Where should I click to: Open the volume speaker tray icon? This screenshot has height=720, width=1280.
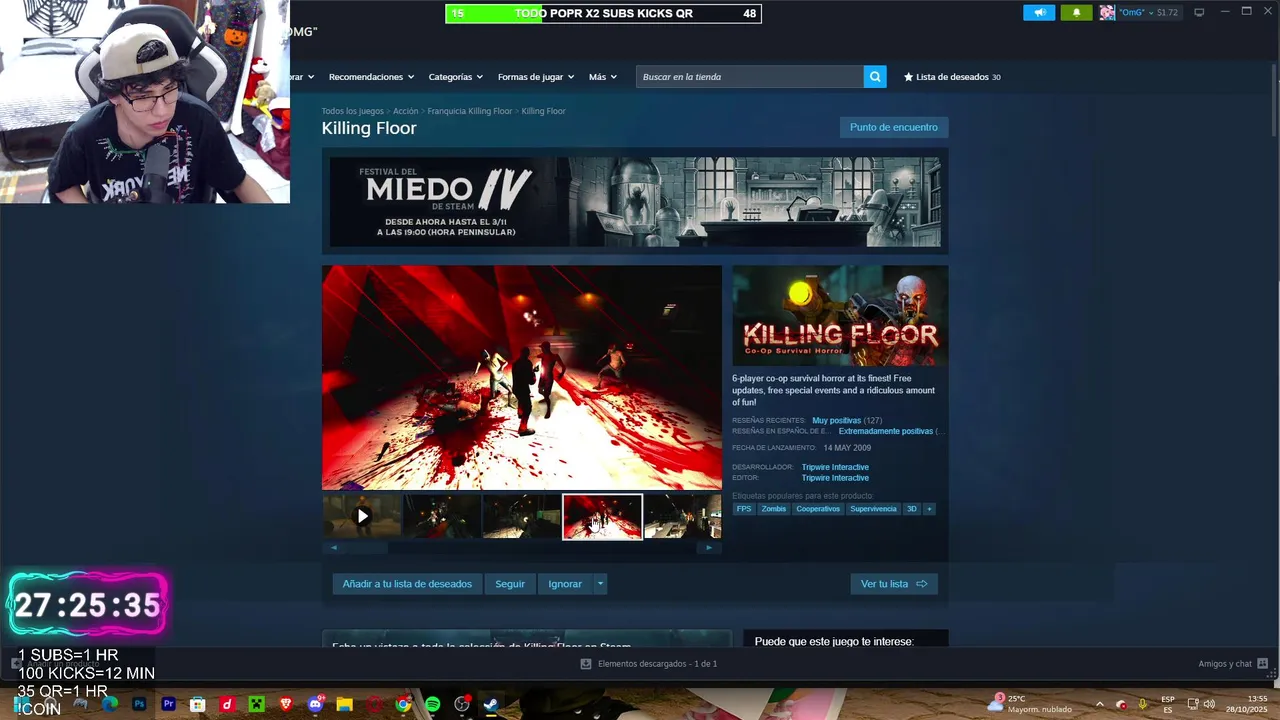(x=1209, y=704)
